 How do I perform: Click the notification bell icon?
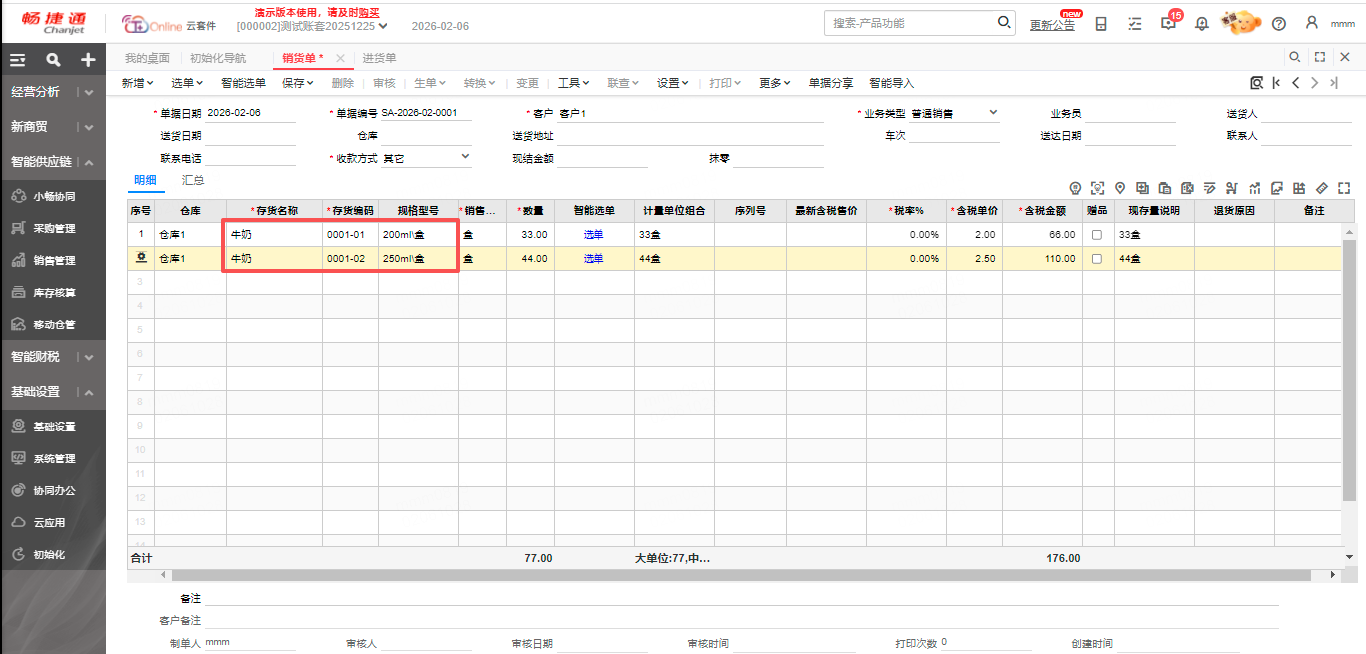pyautogui.click(x=1201, y=24)
